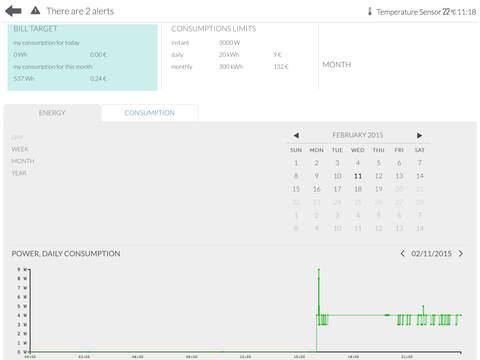480x360 pixels.
Task: Pick February 2 on the calendar
Action: (x=316, y=163)
